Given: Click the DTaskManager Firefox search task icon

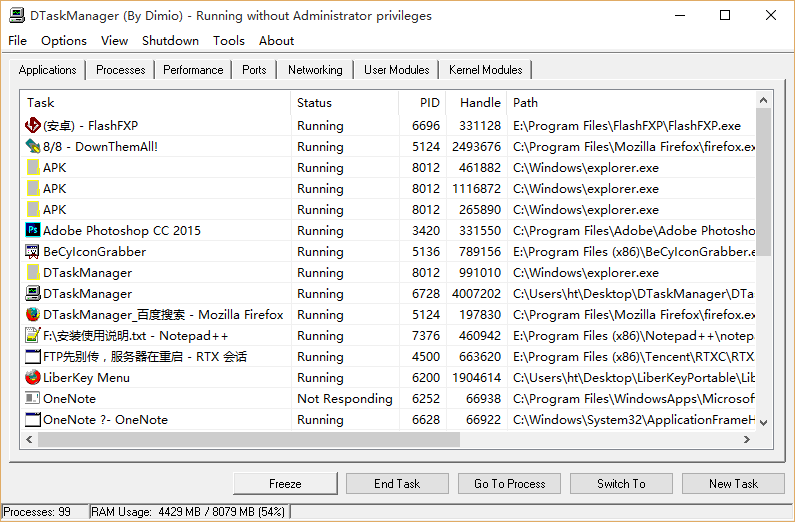Looking at the screenshot, I should click(x=33, y=315).
